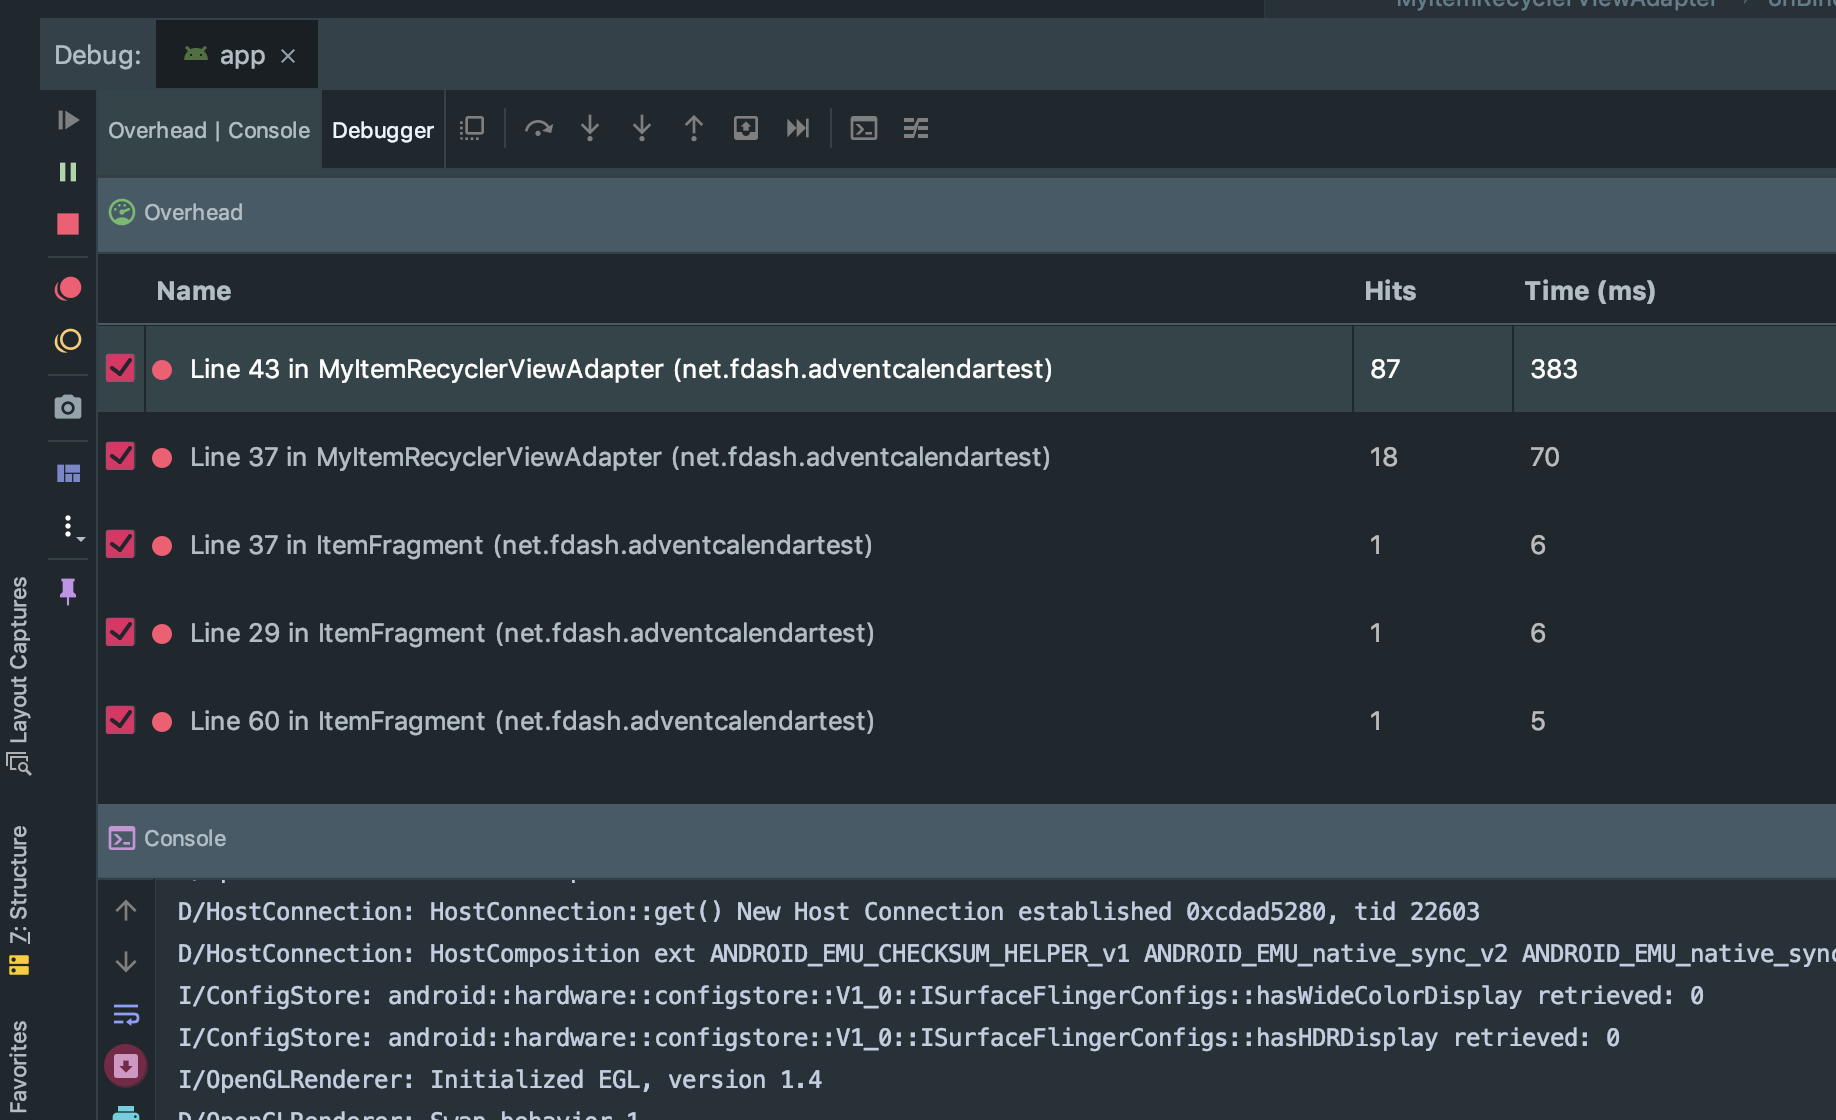Open the Layout Captures panel icon
This screenshot has width=1836, height=1120.
[x=68, y=472]
